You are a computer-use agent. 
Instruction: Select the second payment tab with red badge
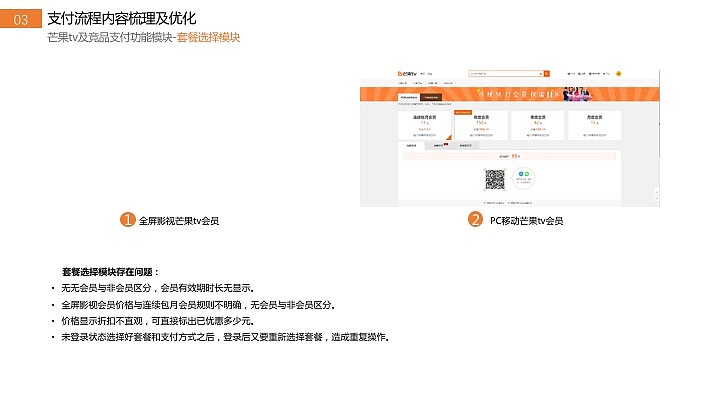point(439,146)
